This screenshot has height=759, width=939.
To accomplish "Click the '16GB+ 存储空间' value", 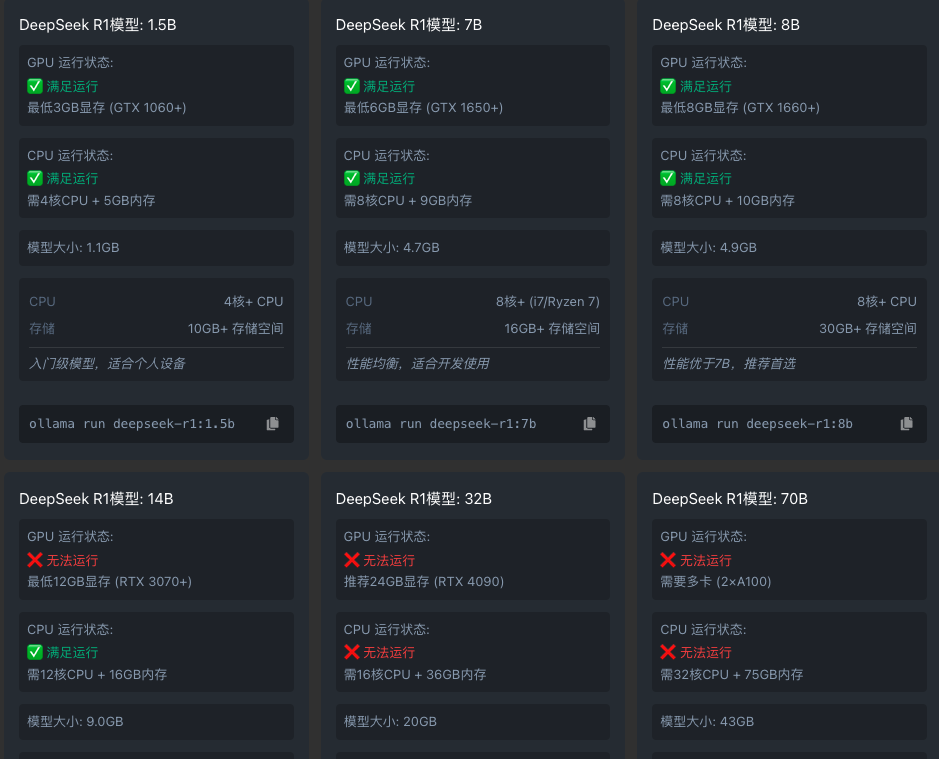I will tap(552, 329).
